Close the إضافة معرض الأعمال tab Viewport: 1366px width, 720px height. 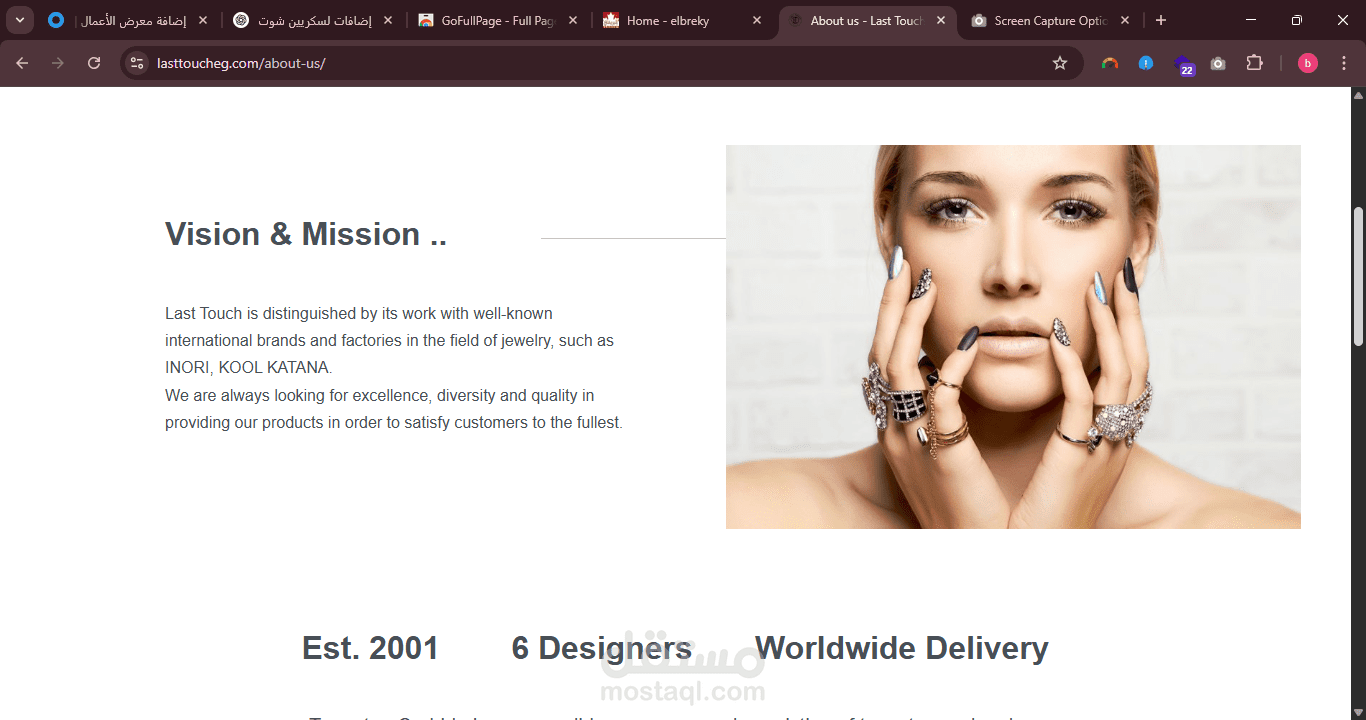click(203, 20)
